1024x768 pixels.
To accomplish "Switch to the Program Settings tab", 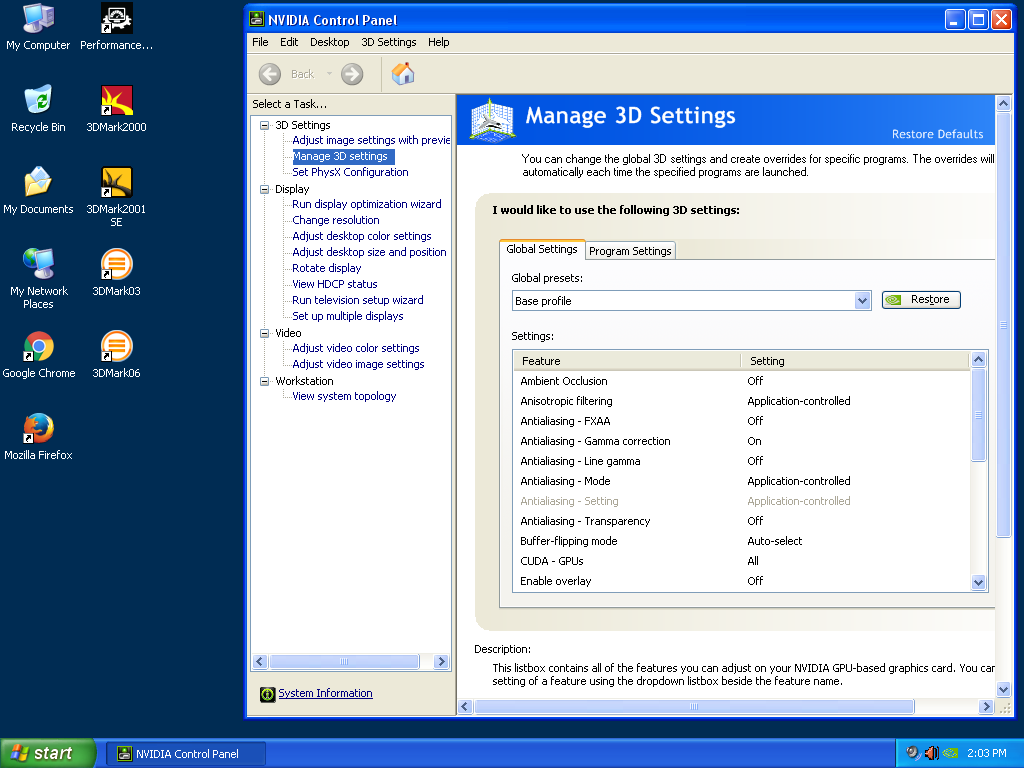I will tap(629, 251).
